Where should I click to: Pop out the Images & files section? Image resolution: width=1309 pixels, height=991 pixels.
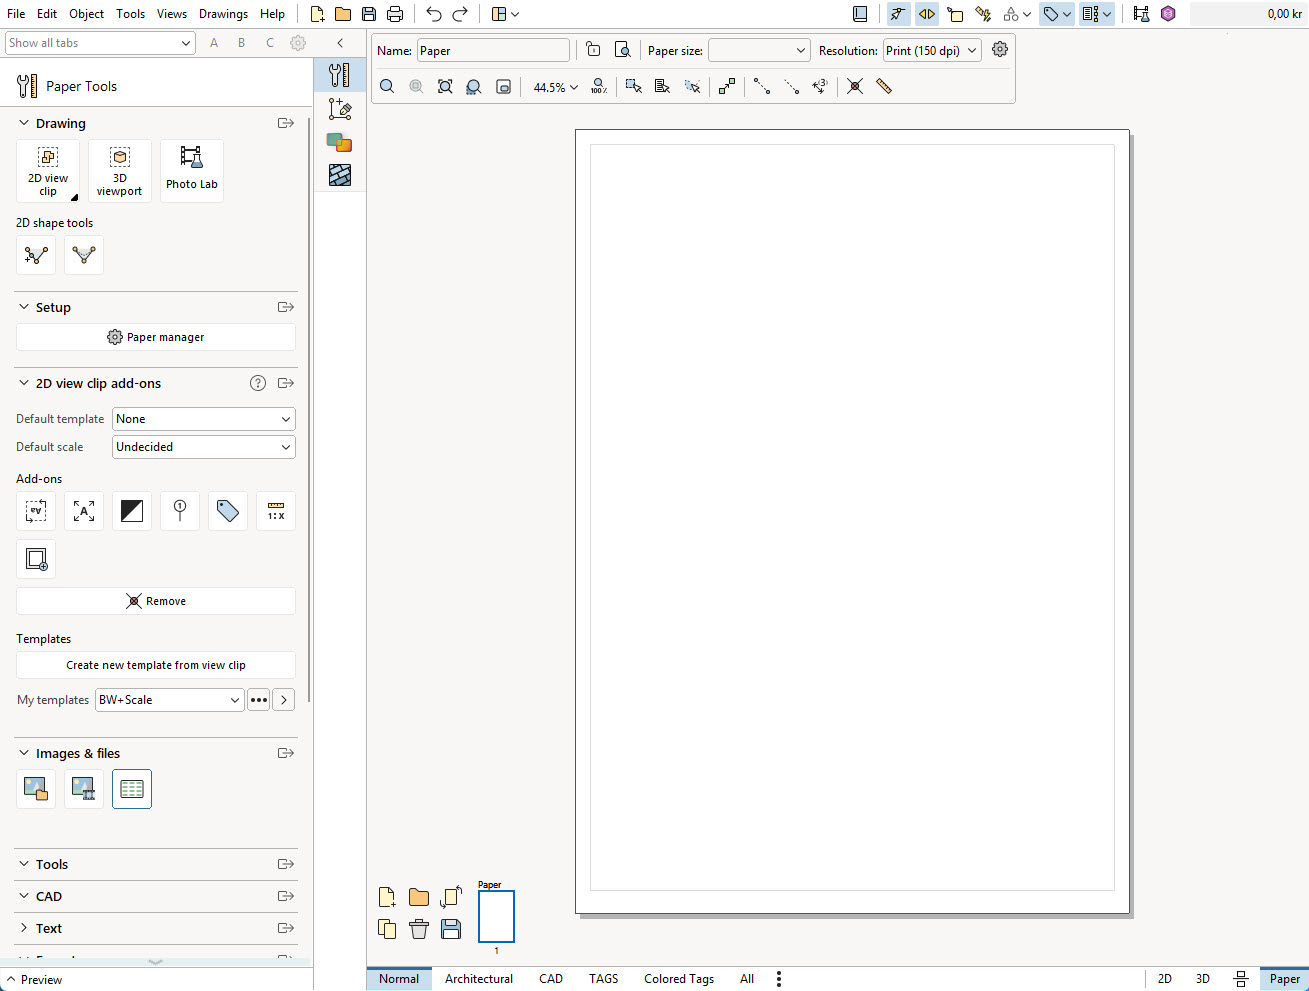pos(286,753)
